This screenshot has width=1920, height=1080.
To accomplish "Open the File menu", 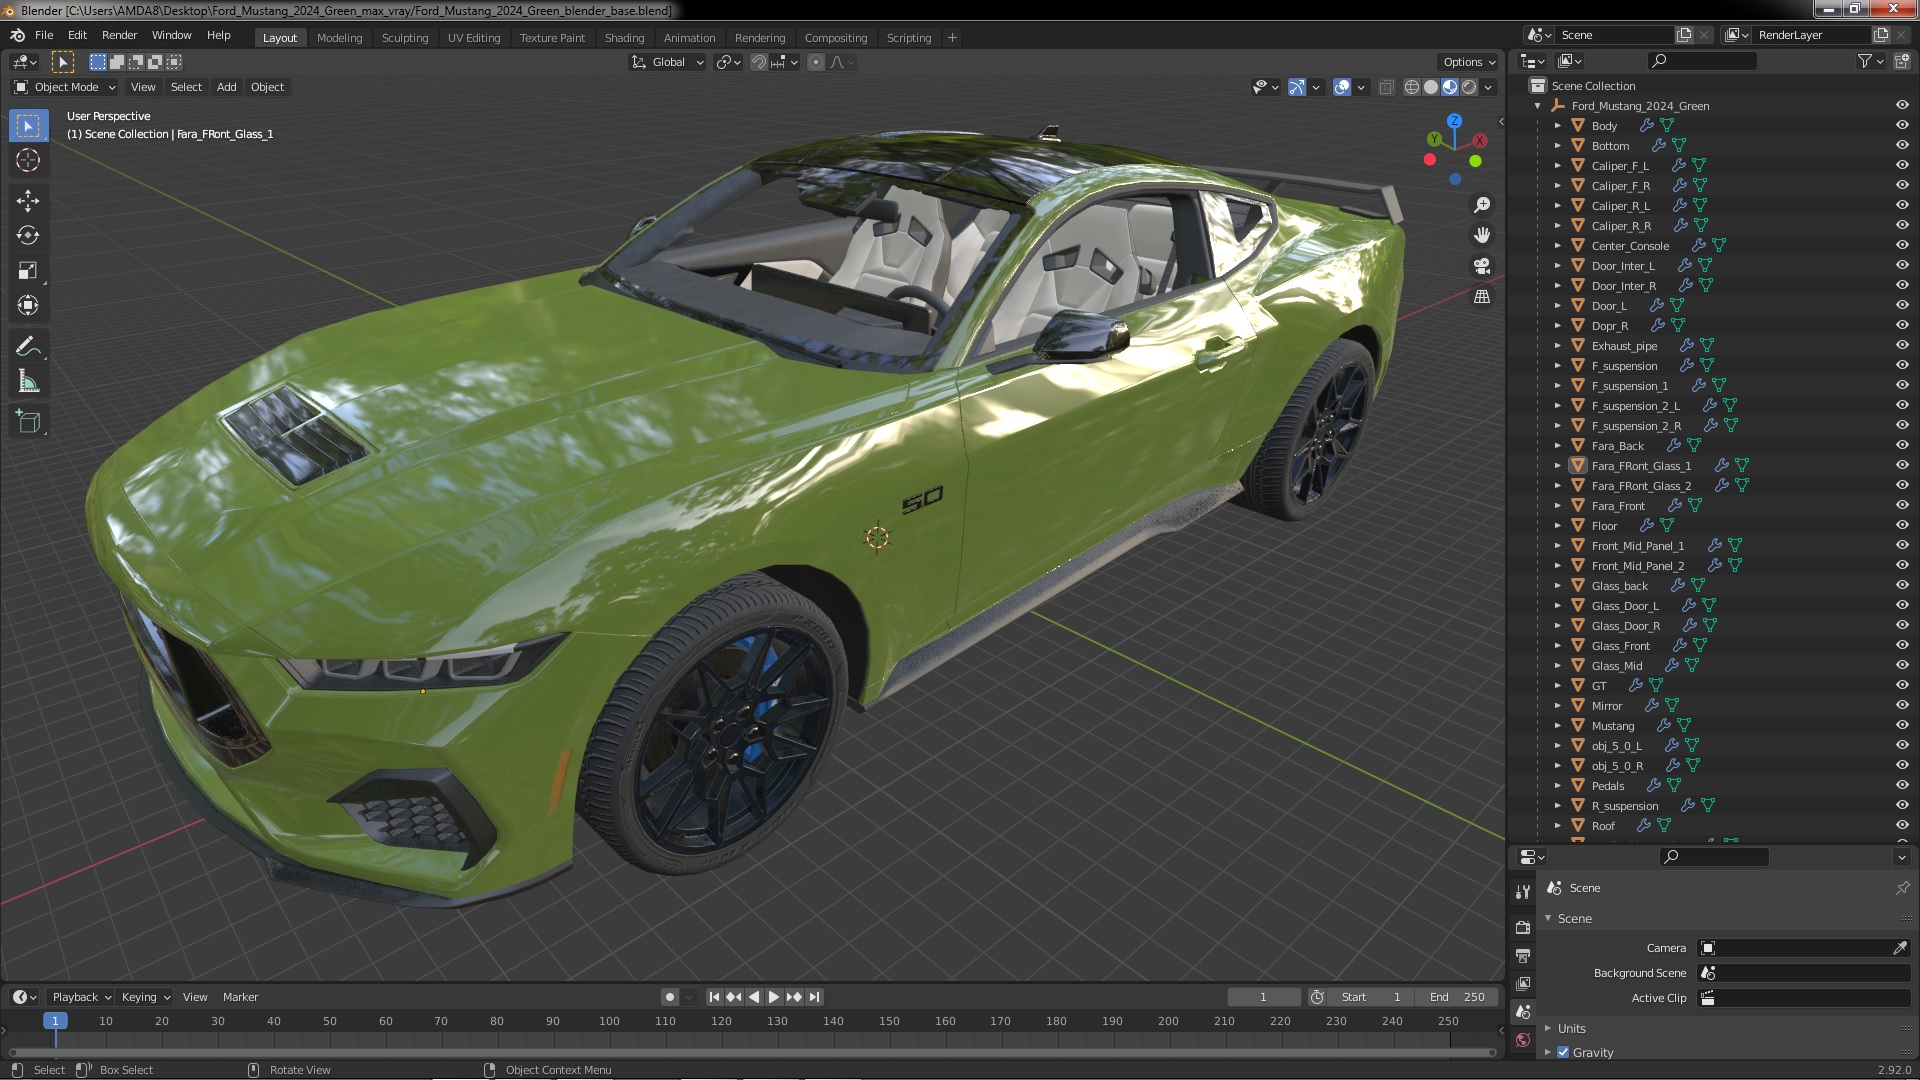I will (x=44, y=35).
